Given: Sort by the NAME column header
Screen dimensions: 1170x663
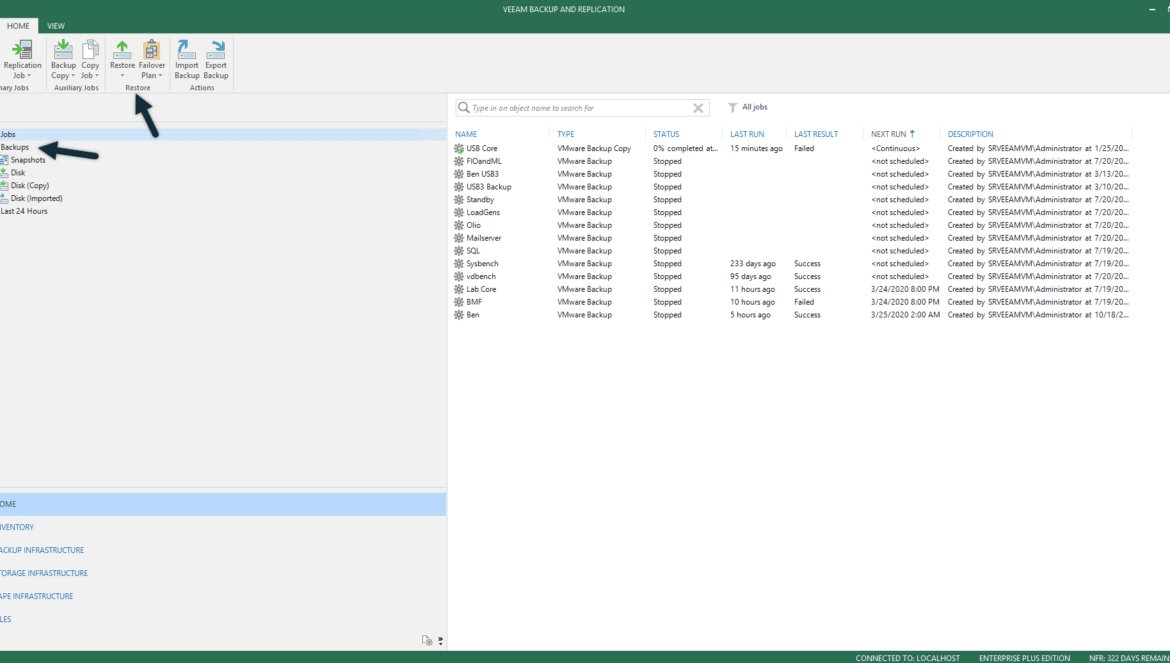Looking at the screenshot, I should pyautogui.click(x=466, y=134).
